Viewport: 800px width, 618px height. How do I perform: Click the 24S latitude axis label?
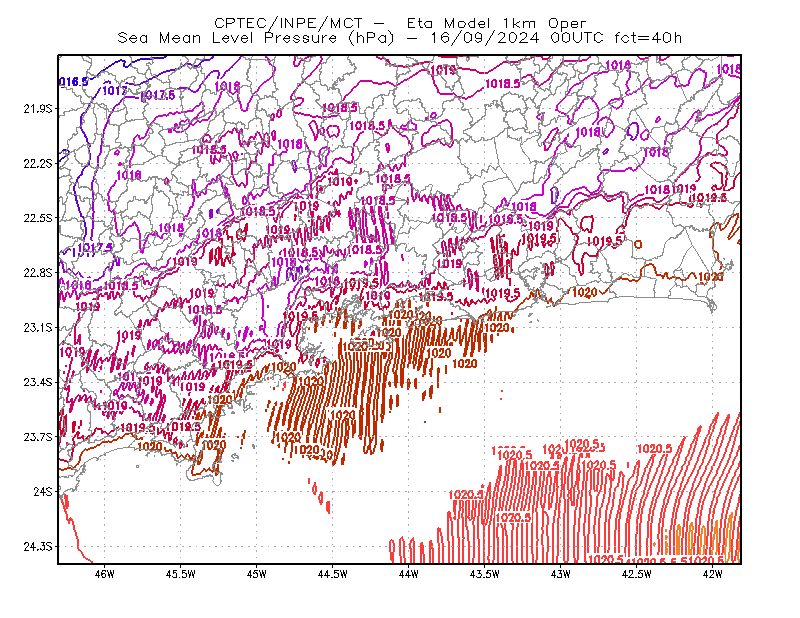point(43,491)
